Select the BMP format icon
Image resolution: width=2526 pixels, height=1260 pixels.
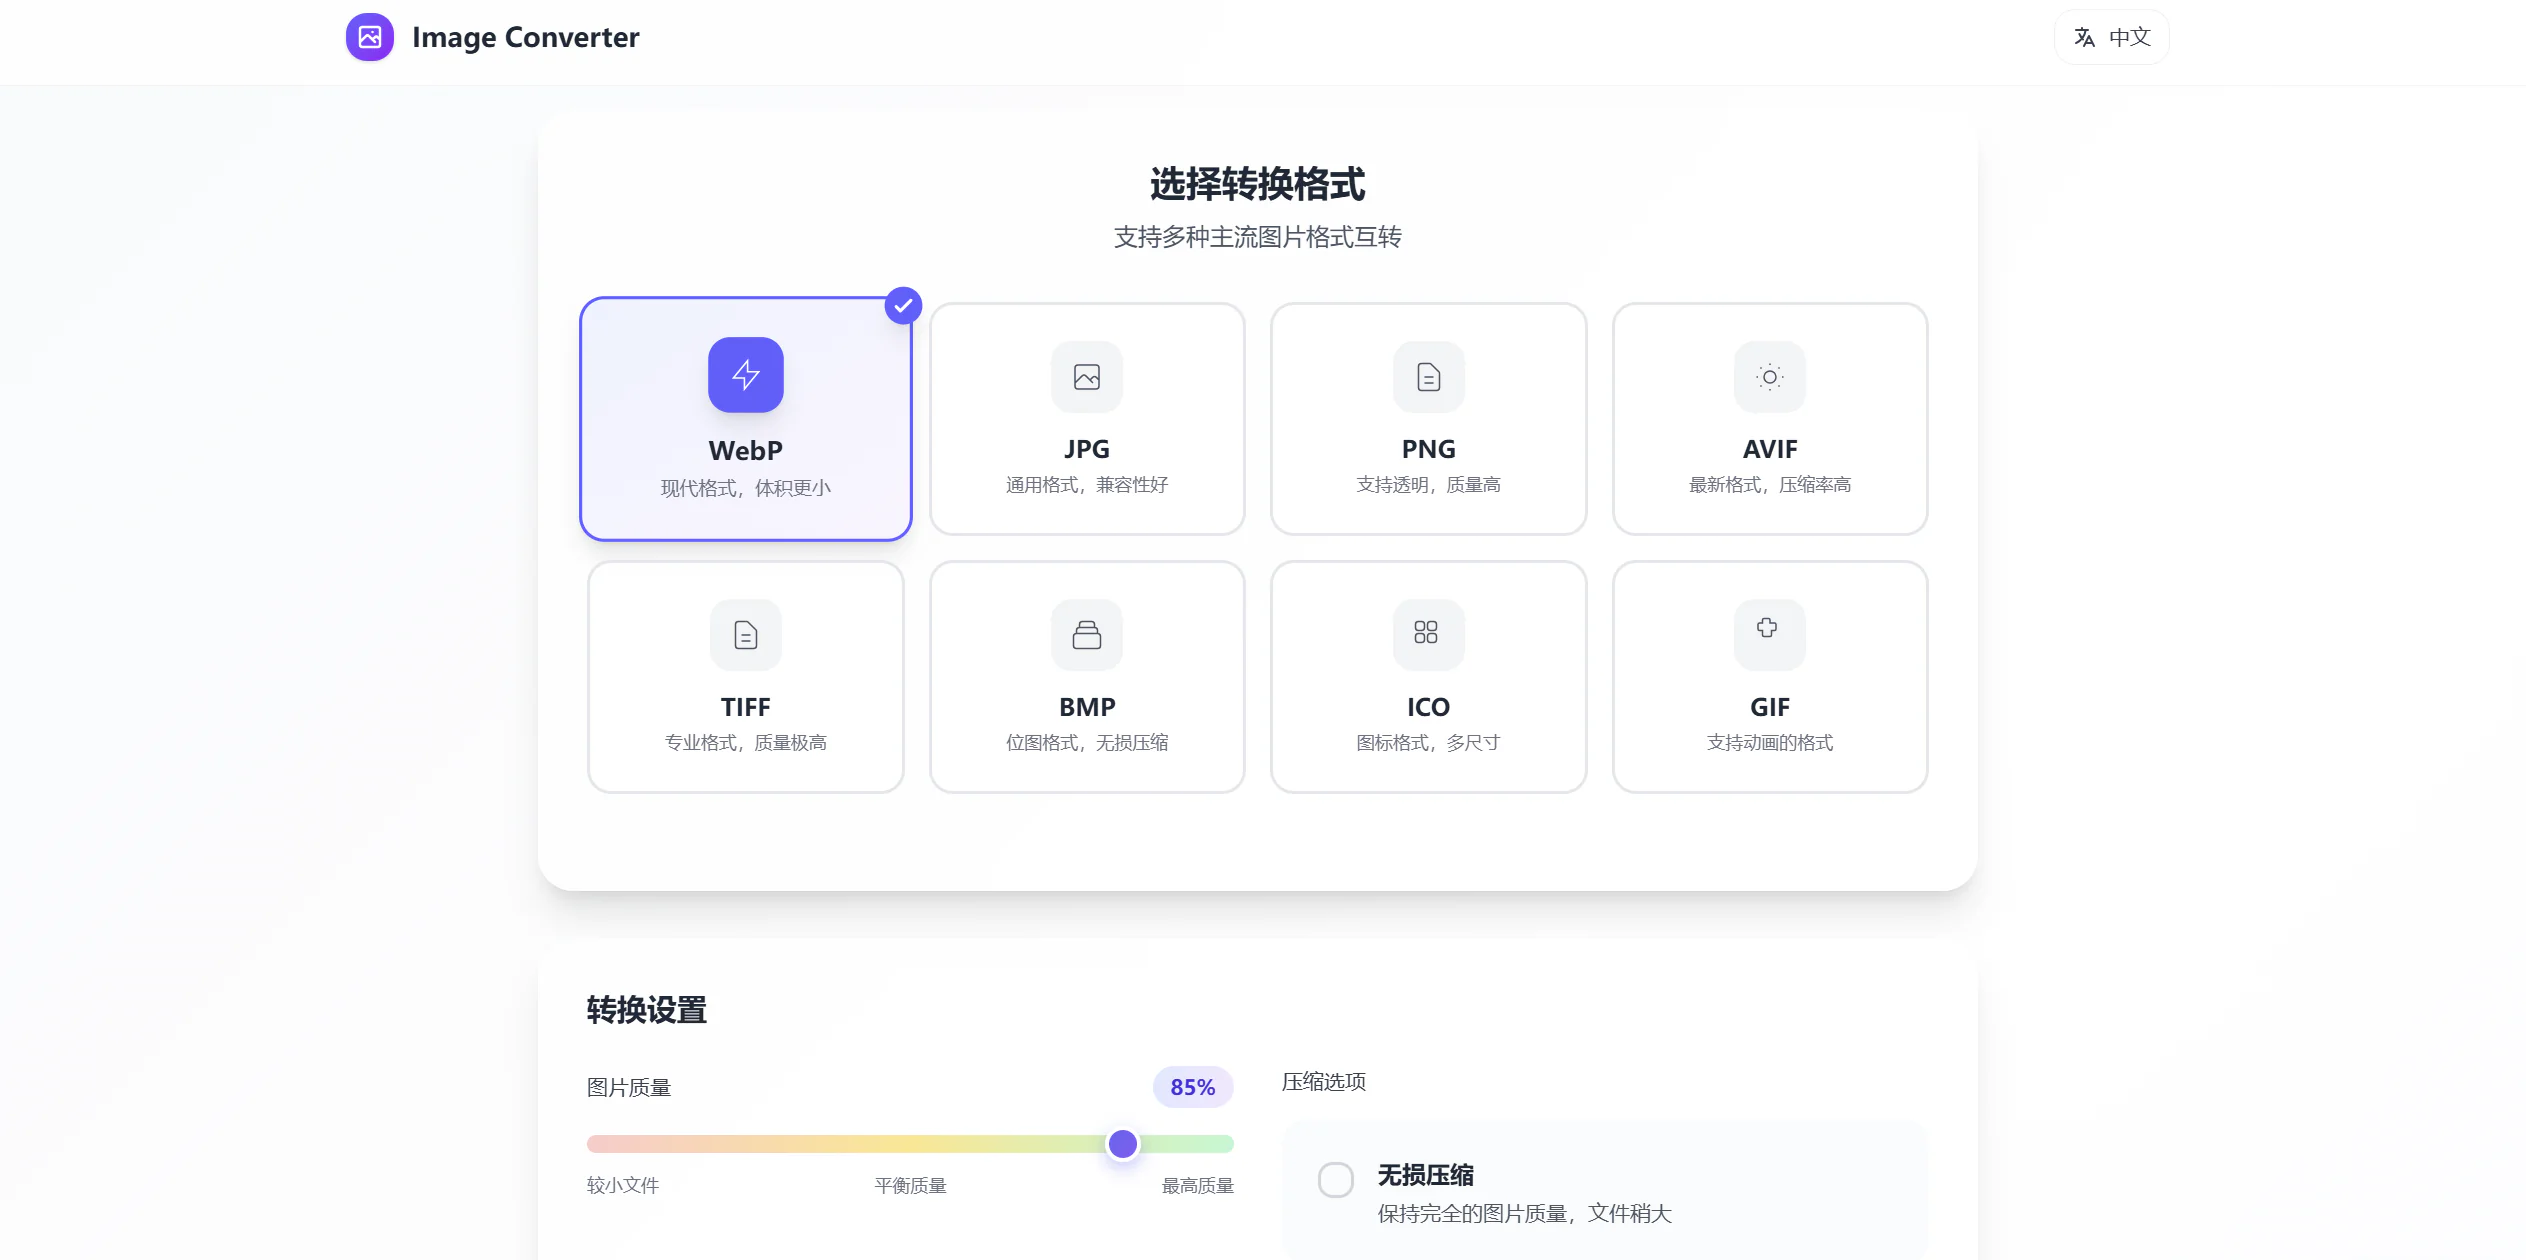[1086, 635]
